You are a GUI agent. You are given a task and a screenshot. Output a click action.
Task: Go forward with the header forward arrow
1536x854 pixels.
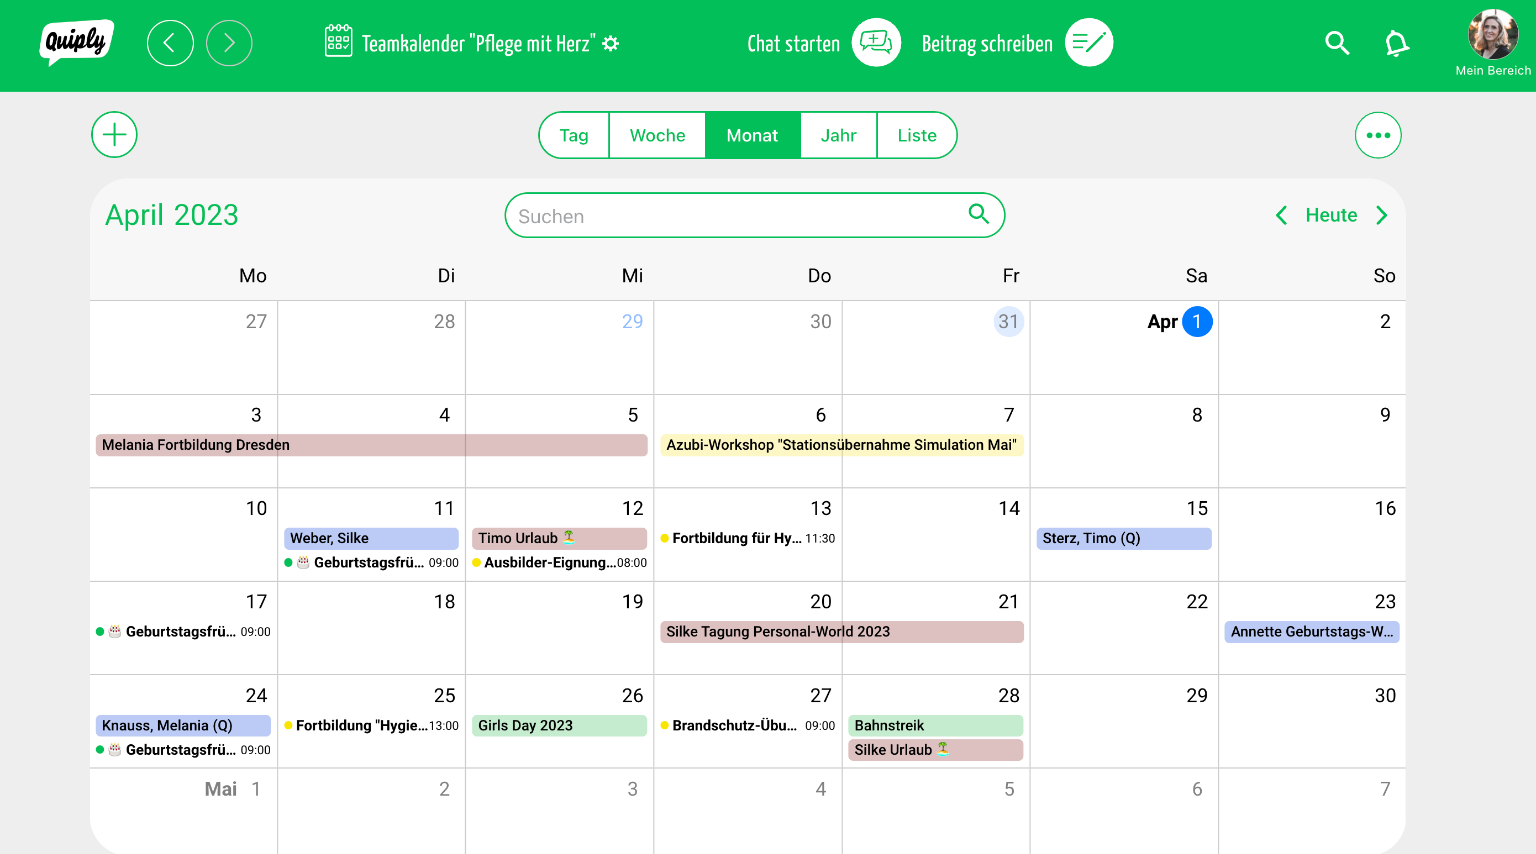click(x=229, y=44)
